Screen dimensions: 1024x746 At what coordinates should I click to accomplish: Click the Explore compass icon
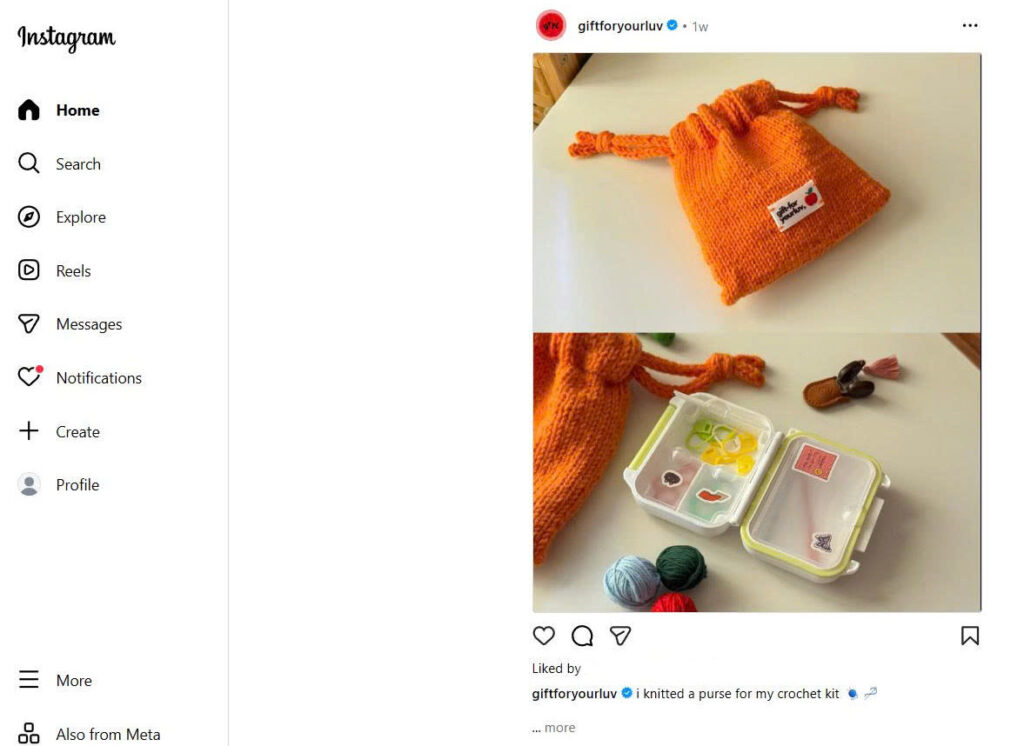[30, 217]
